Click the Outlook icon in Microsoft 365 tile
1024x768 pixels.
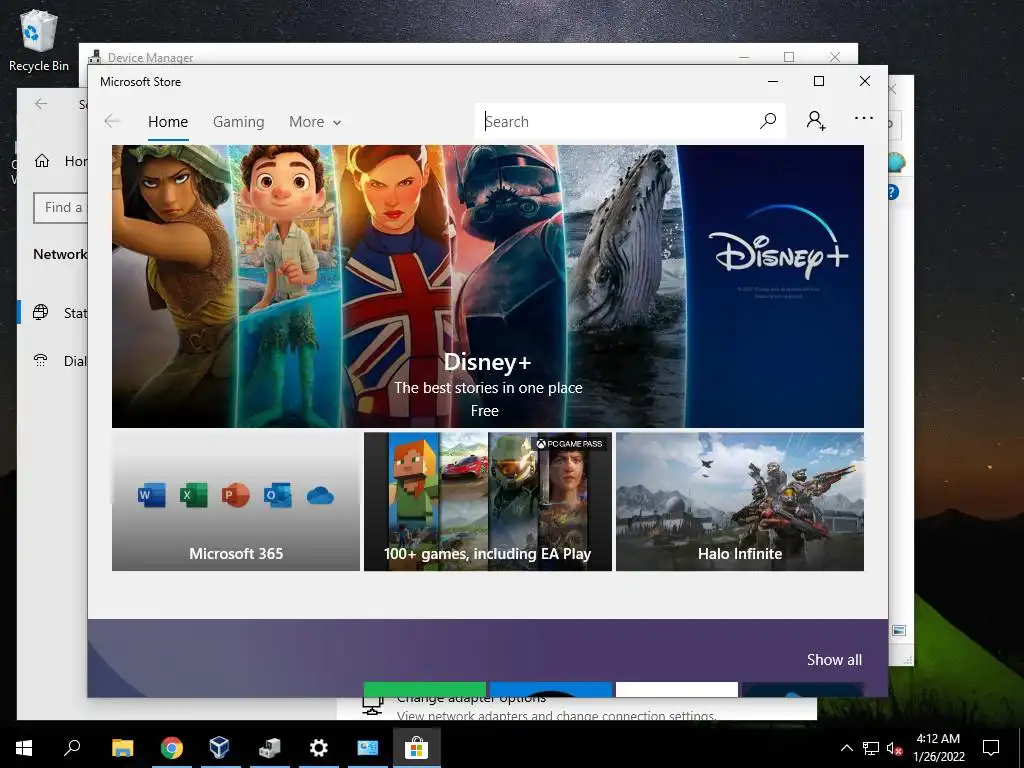(278, 495)
